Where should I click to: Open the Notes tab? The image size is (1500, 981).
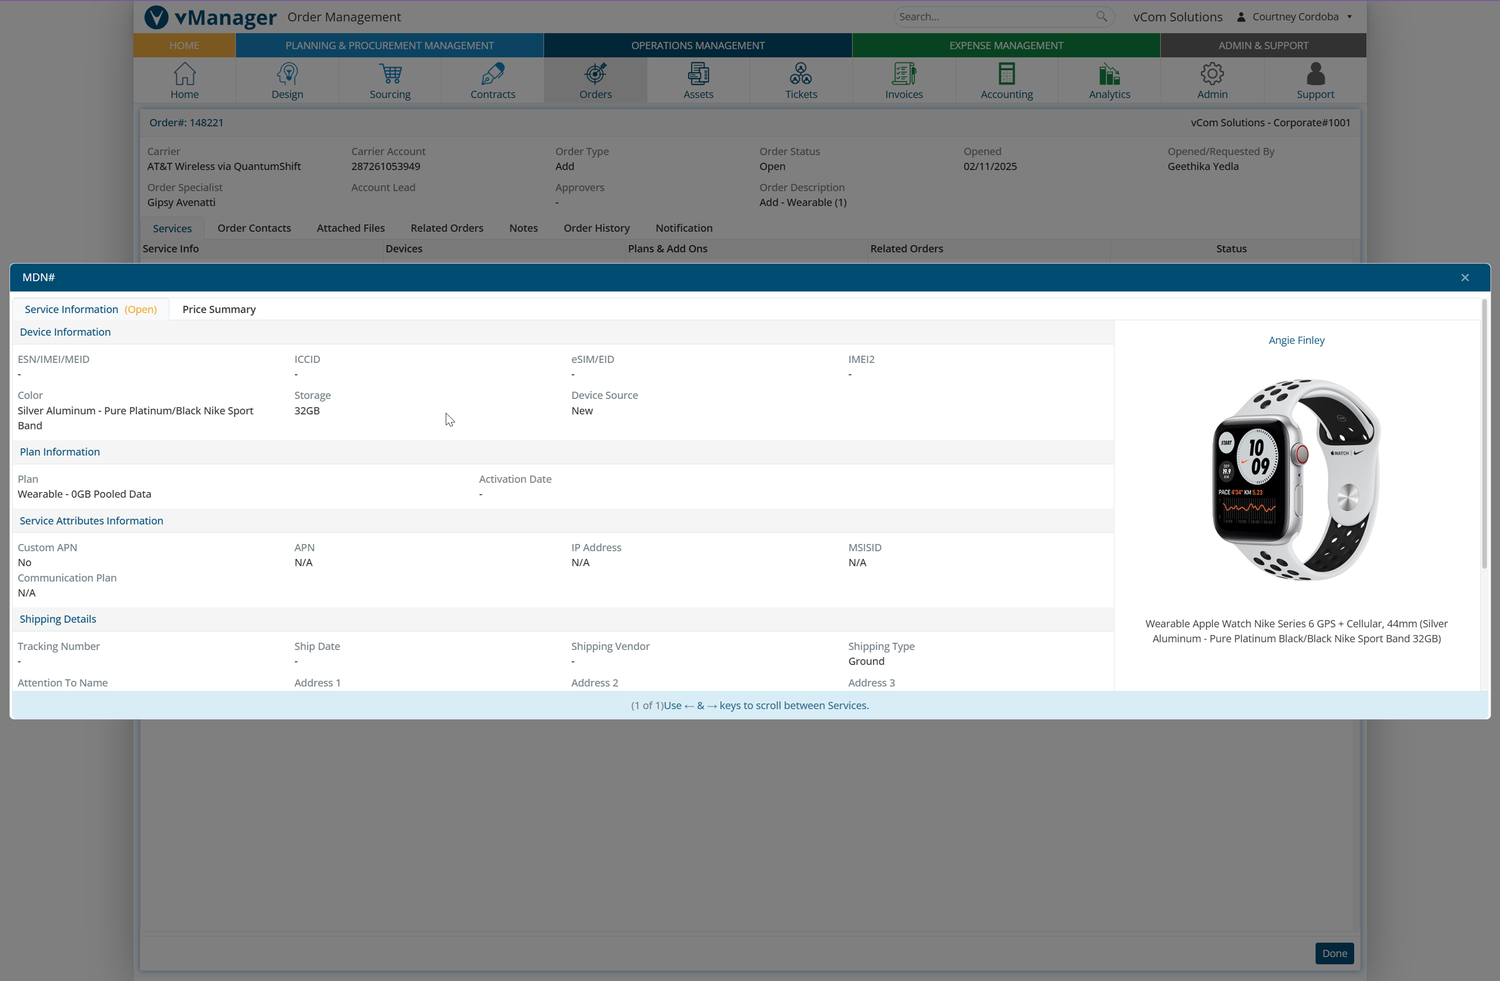tap(523, 228)
